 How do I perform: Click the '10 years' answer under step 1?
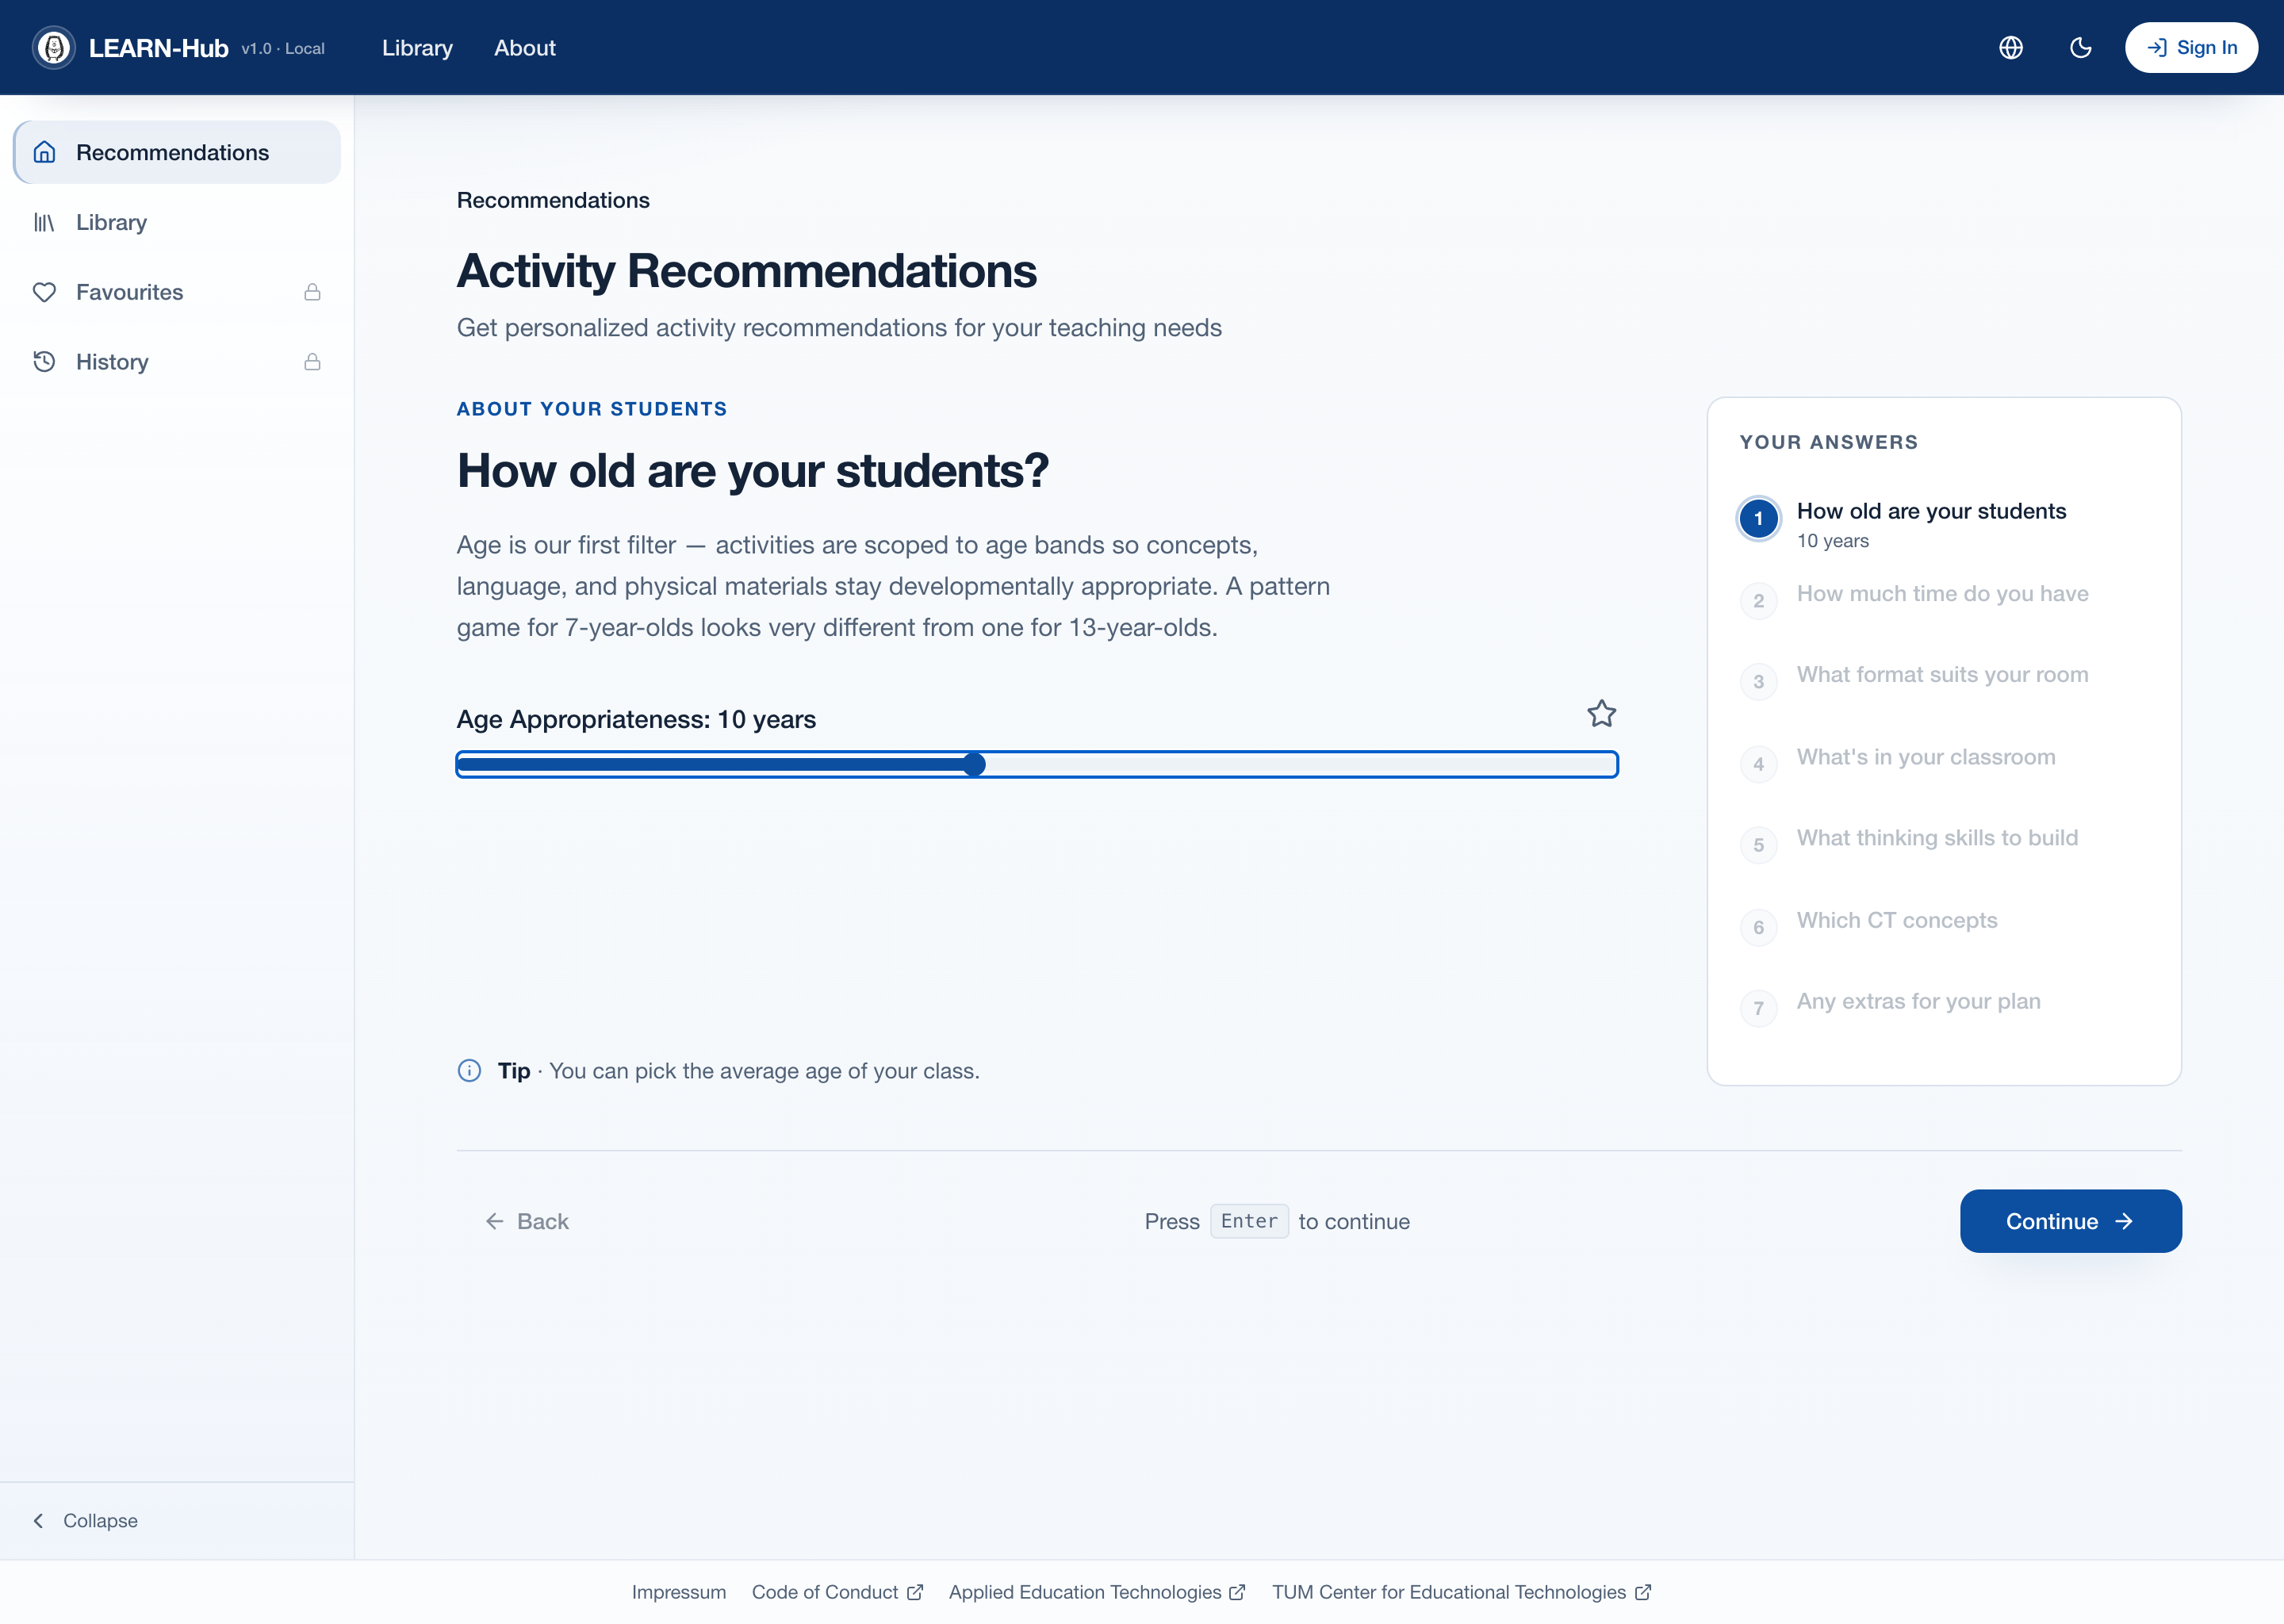coord(1832,541)
